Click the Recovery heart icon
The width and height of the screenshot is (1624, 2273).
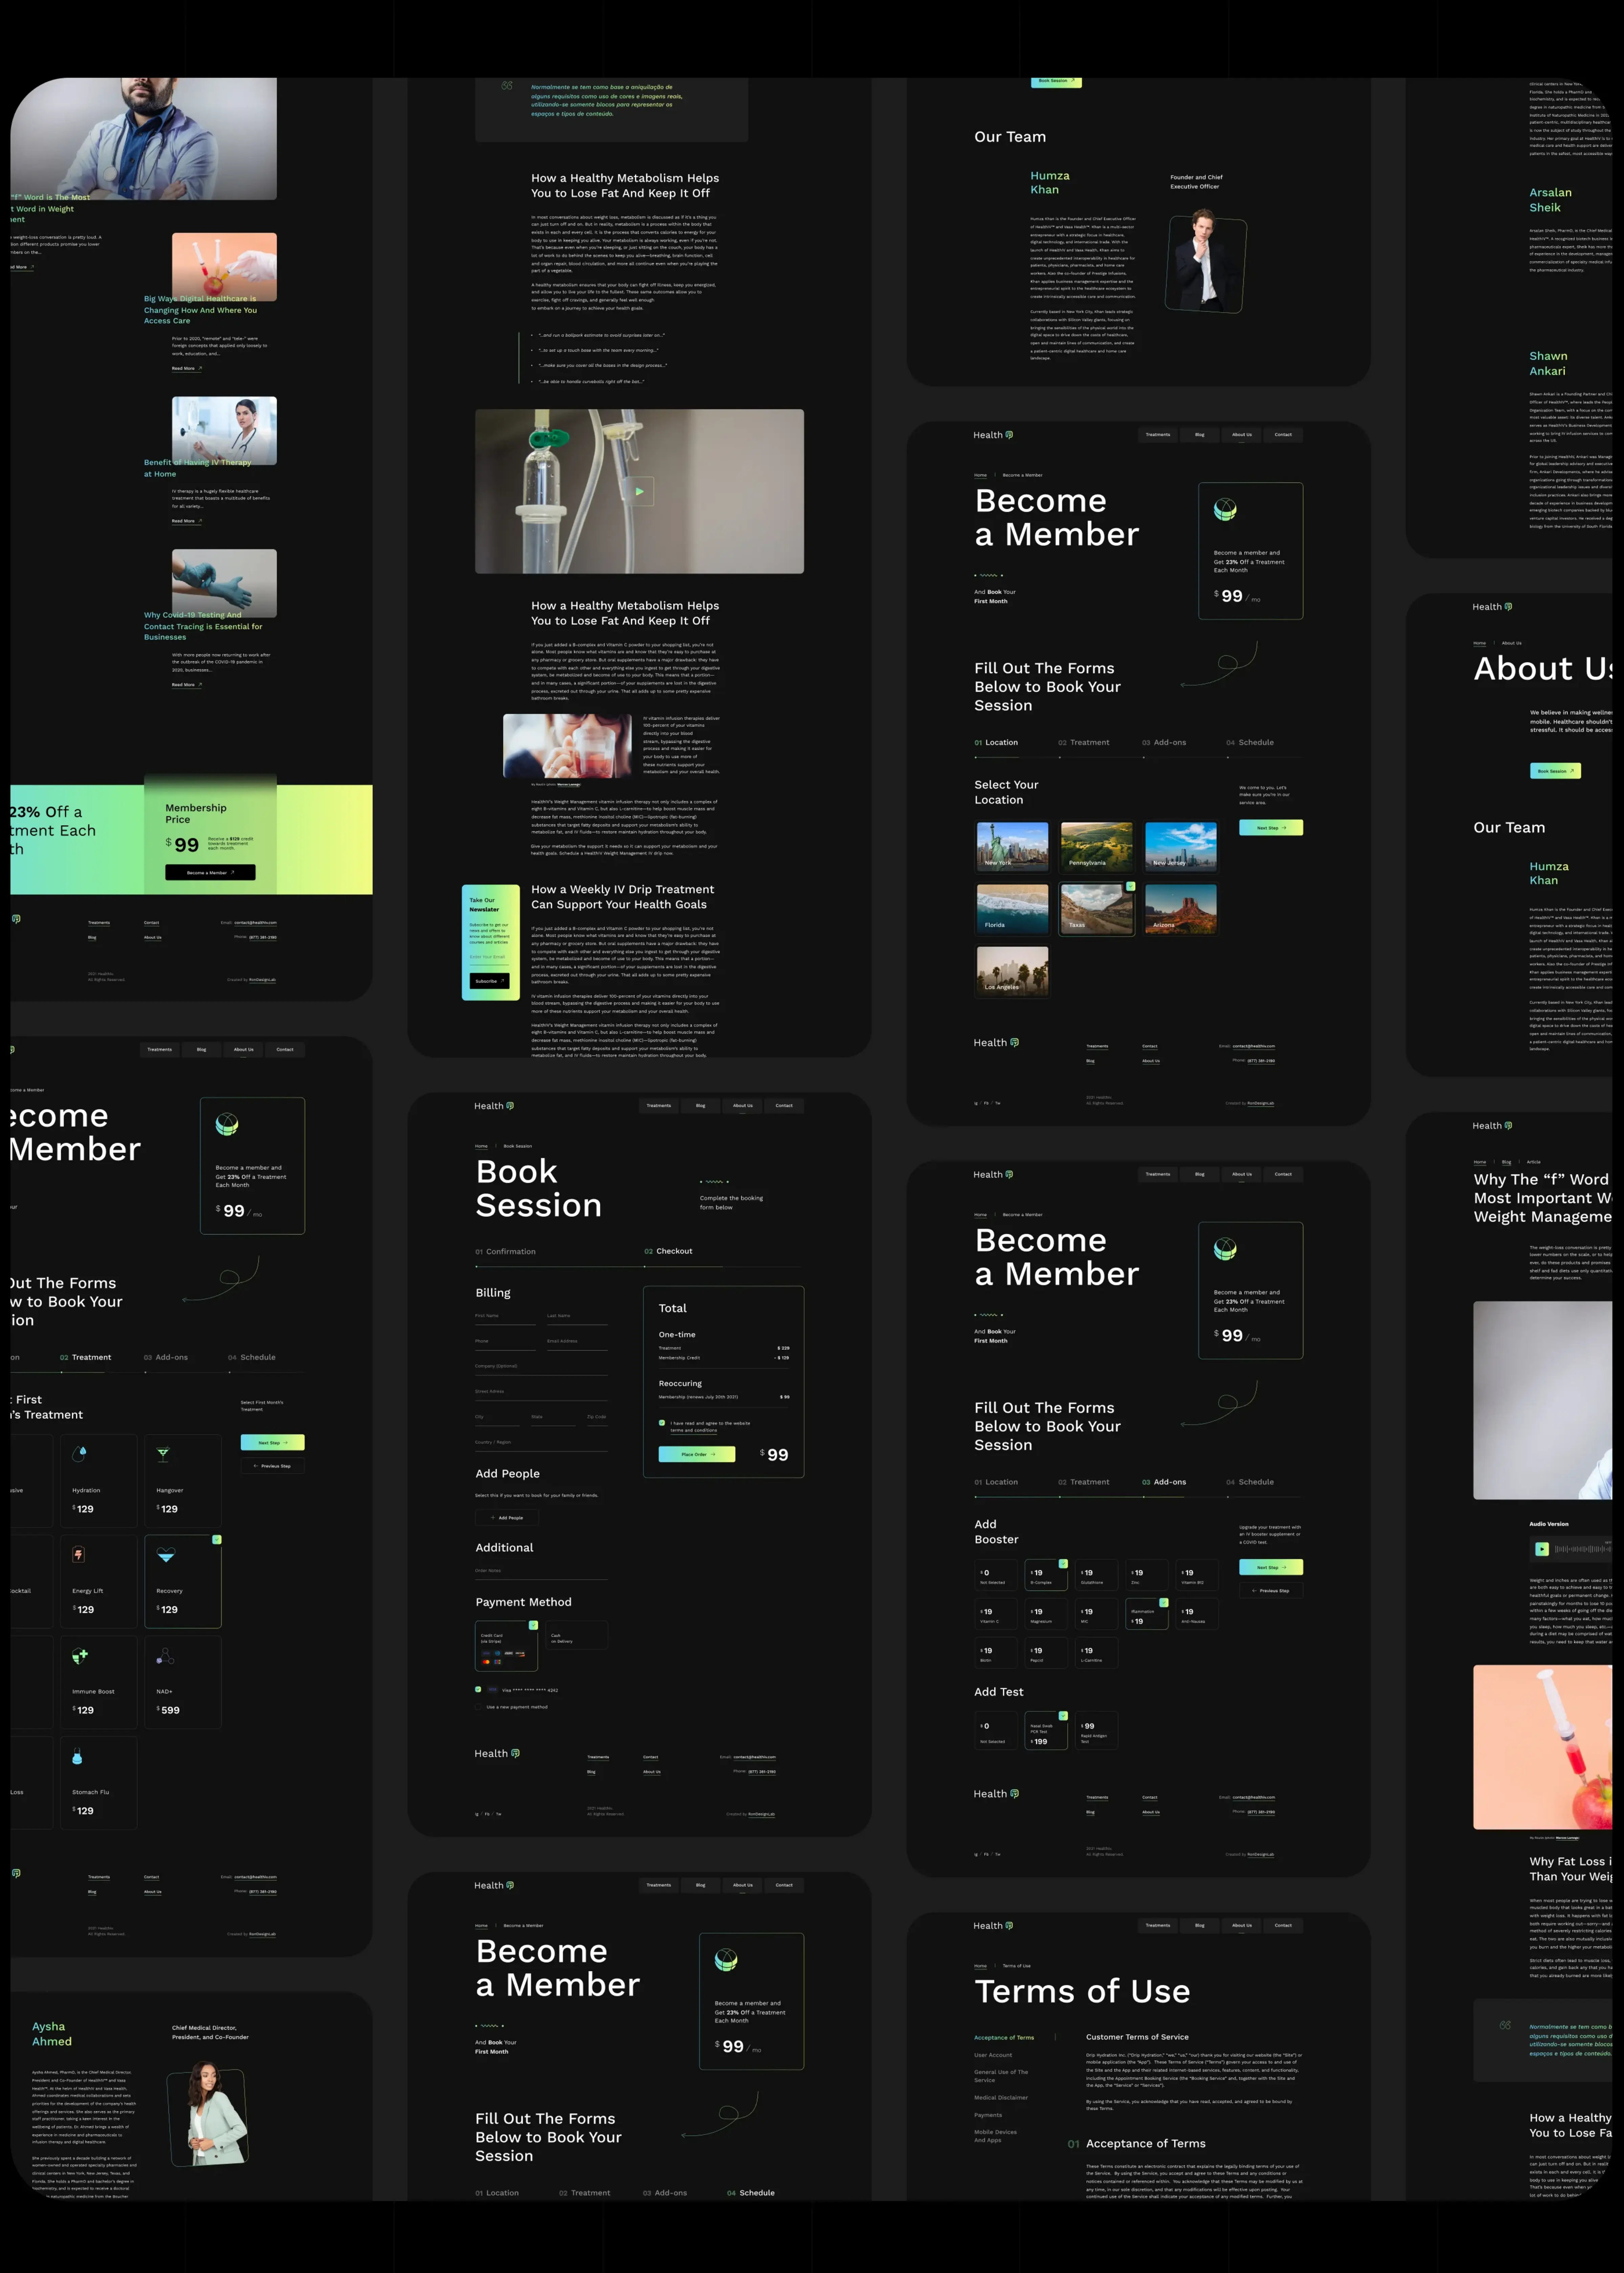[166, 1555]
